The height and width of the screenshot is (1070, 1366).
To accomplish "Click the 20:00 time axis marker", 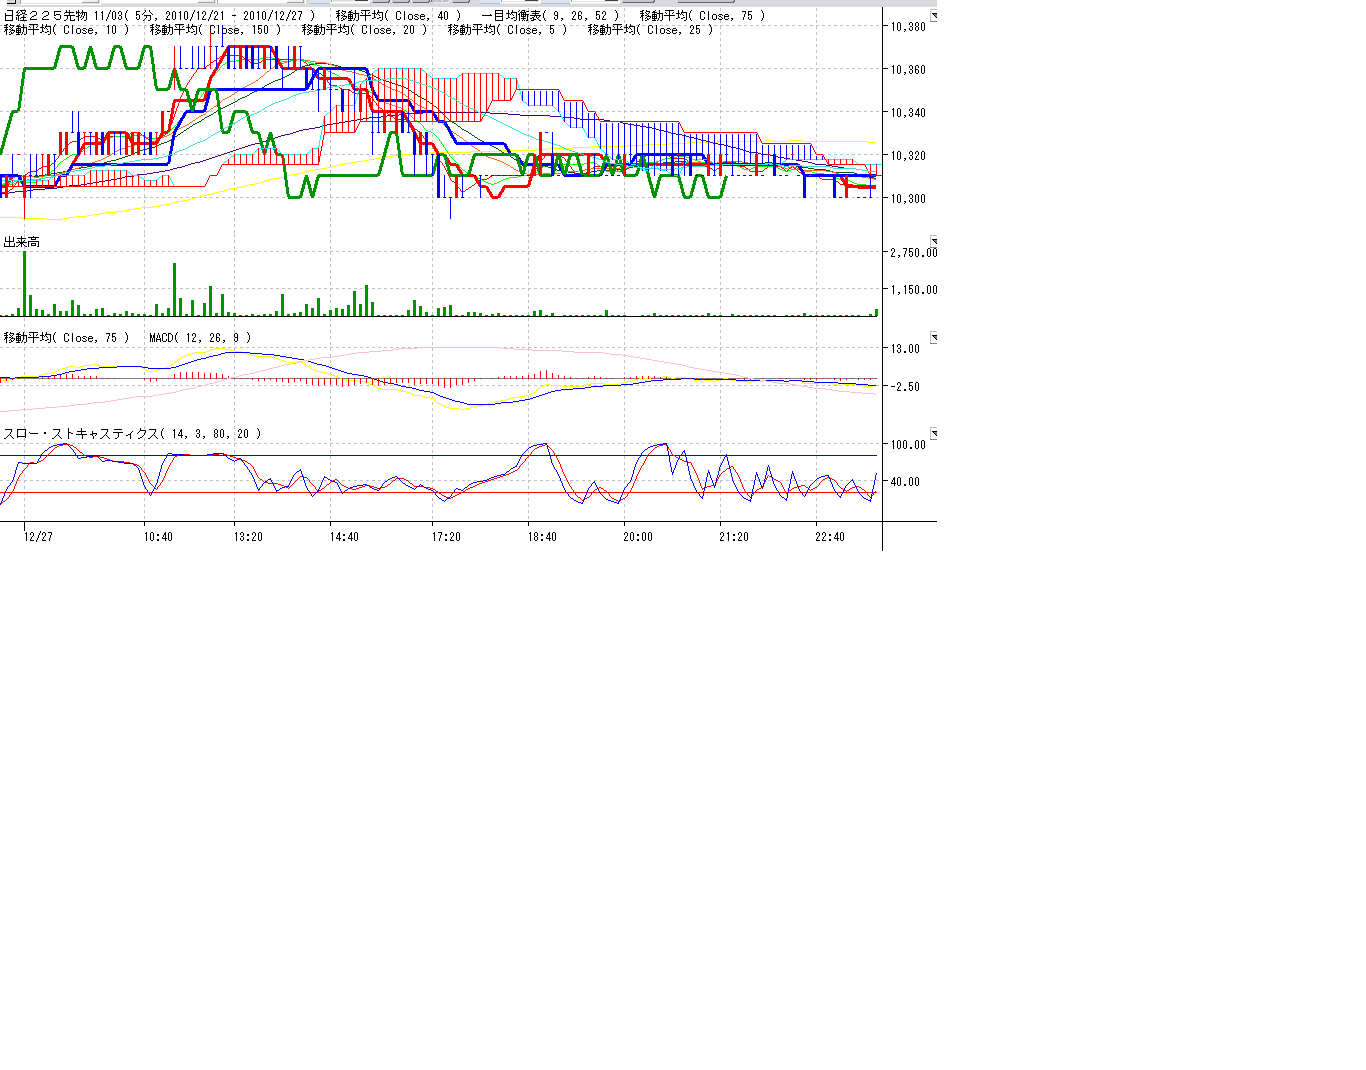I will click(x=638, y=537).
